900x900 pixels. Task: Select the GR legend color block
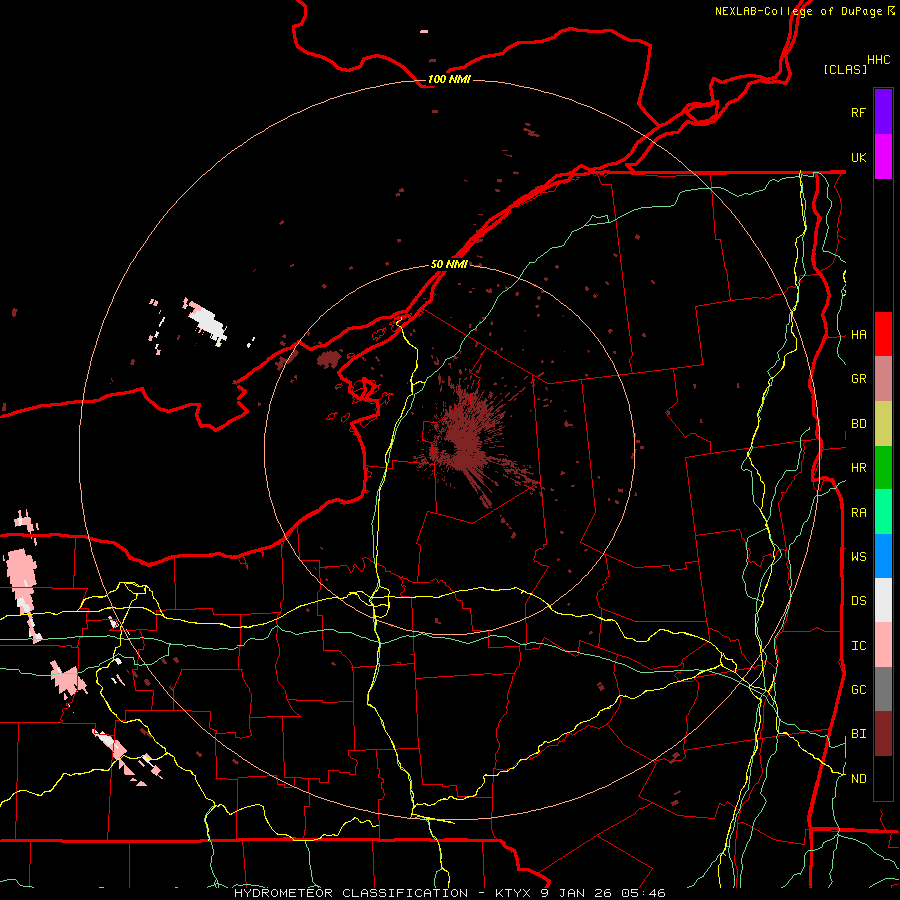point(883,378)
